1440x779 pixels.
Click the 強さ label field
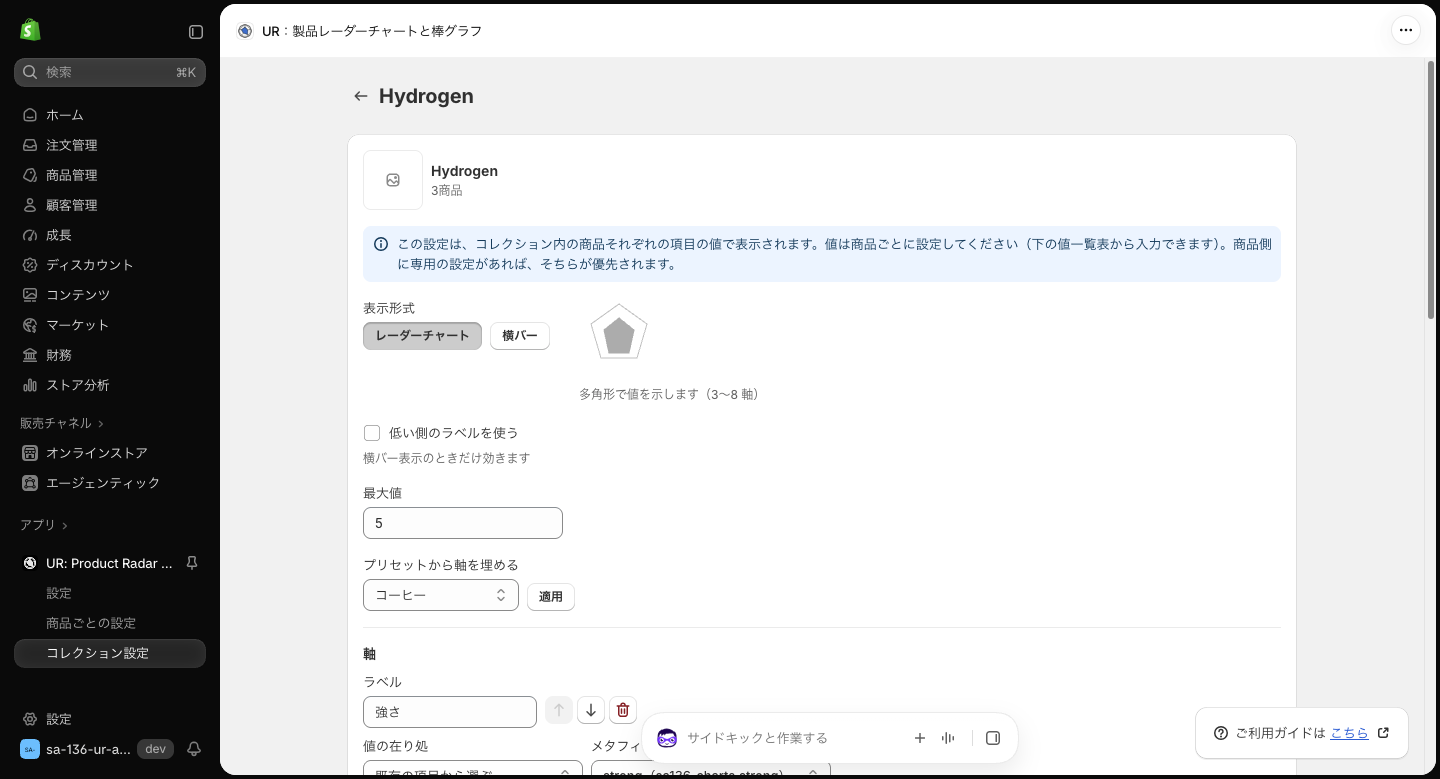[x=450, y=712]
